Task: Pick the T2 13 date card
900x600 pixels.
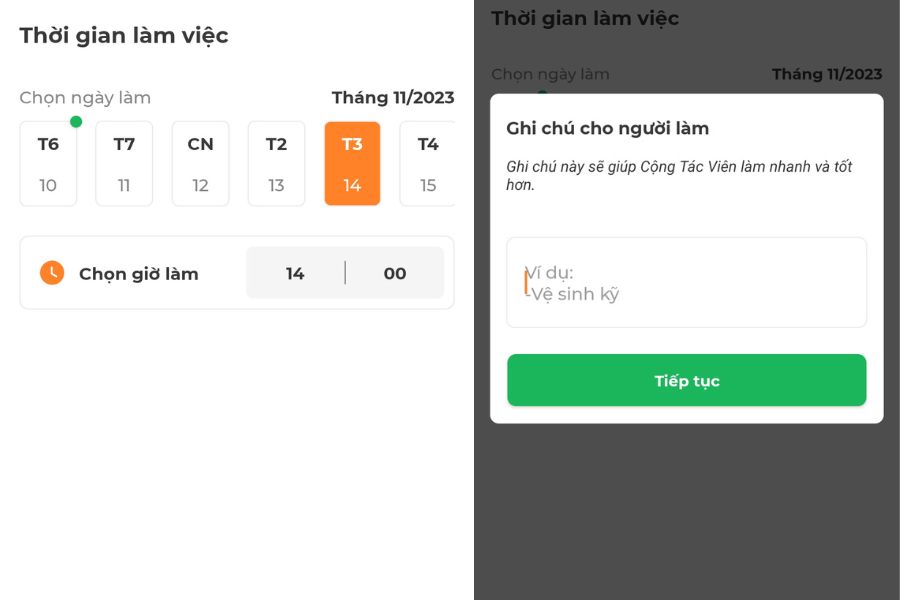Action: coord(276,164)
